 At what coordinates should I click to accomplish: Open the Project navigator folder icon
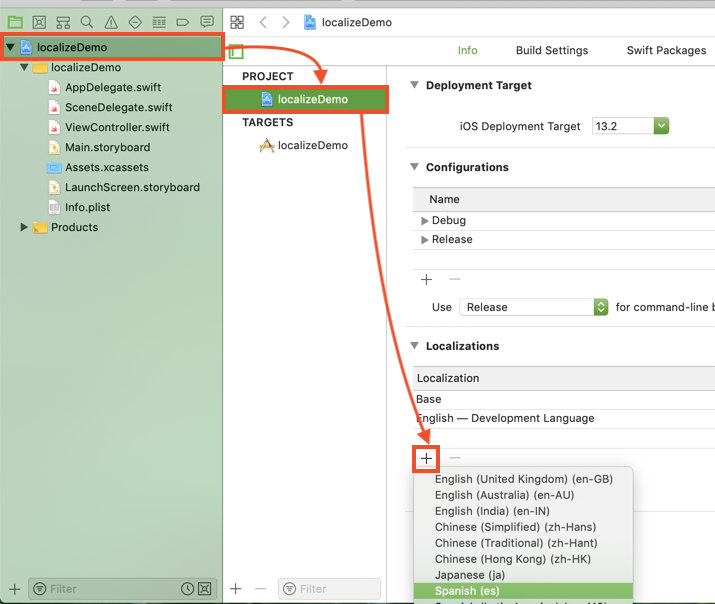point(15,22)
